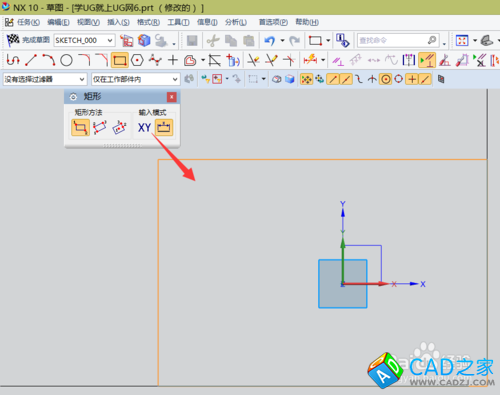Image resolution: width=500 pixels, height=395 pixels.
Task: Click the Point plus tool icon
Action: coord(173,60)
